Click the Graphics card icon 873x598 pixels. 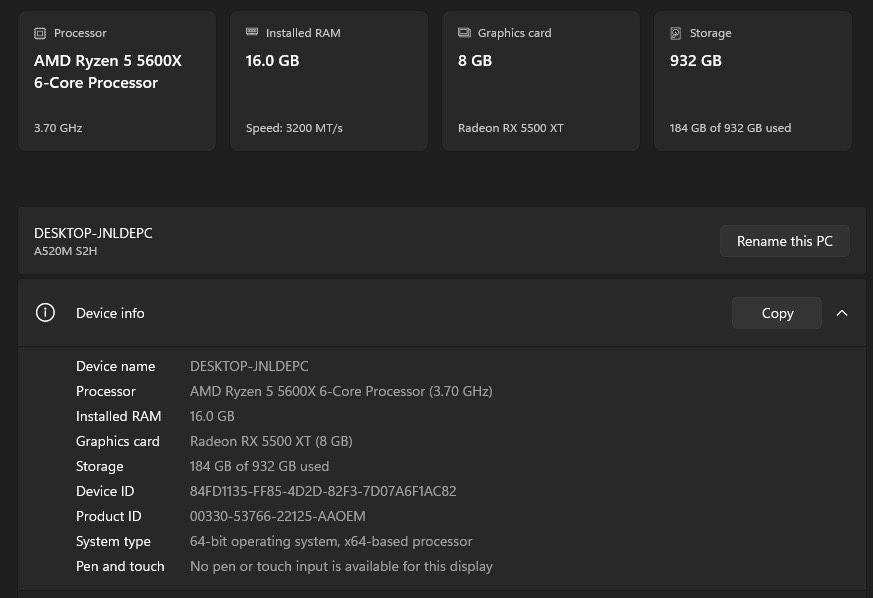(x=464, y=33)
